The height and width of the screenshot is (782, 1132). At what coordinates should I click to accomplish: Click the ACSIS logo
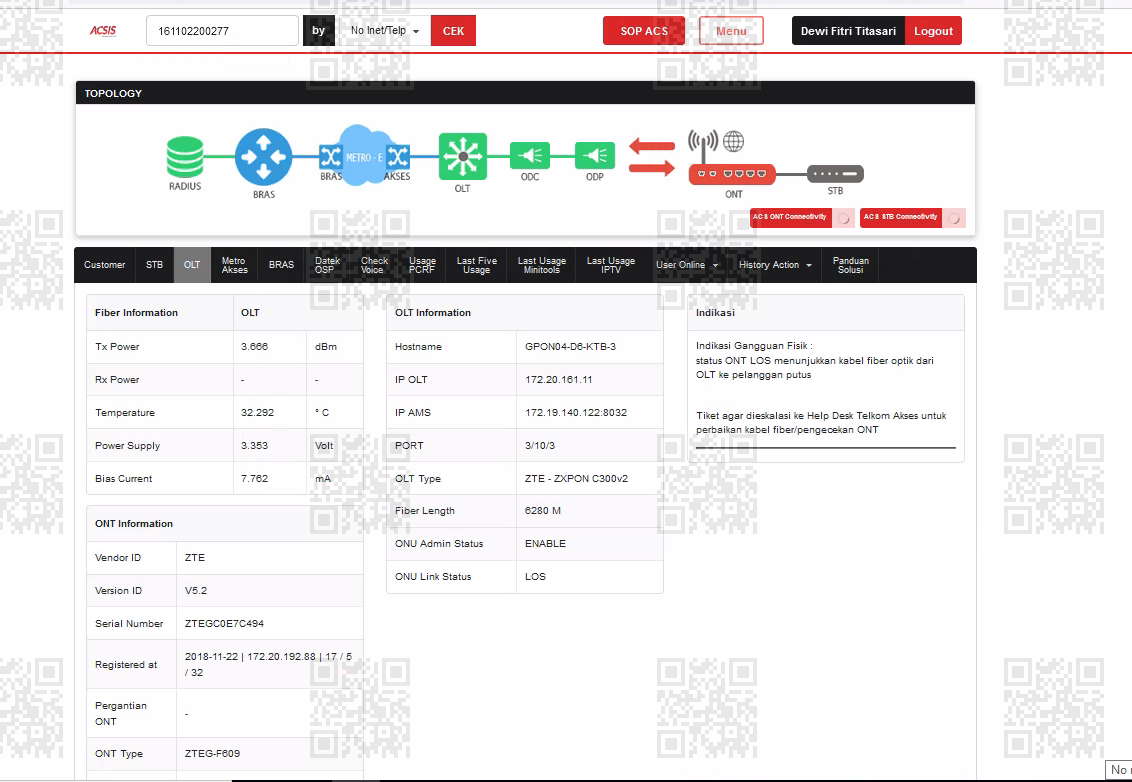pos(103,31)
